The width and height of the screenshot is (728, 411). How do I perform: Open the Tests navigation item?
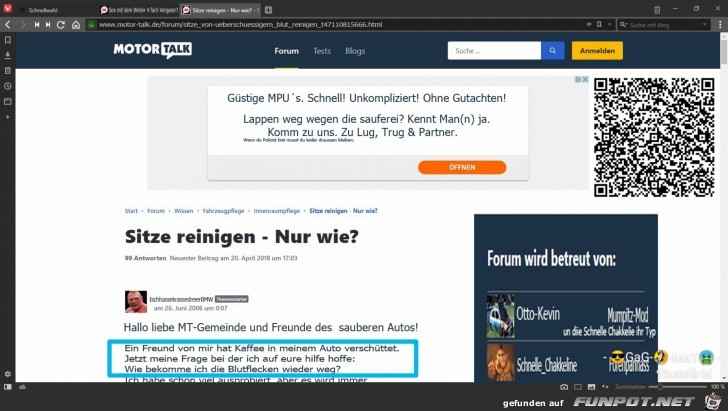pyautogui.click(x=322, y=51)
